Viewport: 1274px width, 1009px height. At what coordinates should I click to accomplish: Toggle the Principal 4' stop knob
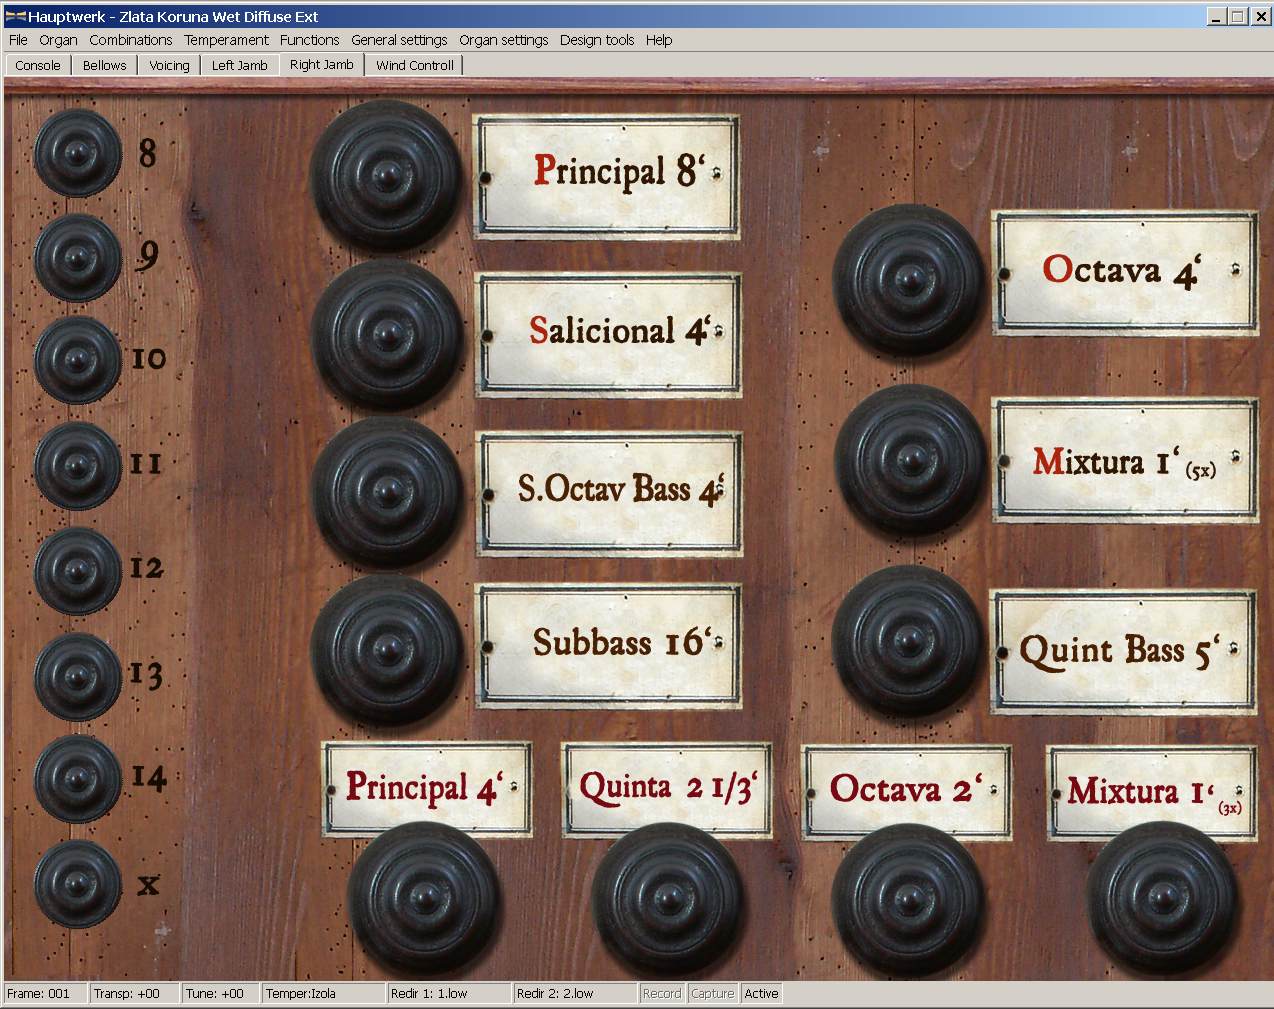pos(424,896)
